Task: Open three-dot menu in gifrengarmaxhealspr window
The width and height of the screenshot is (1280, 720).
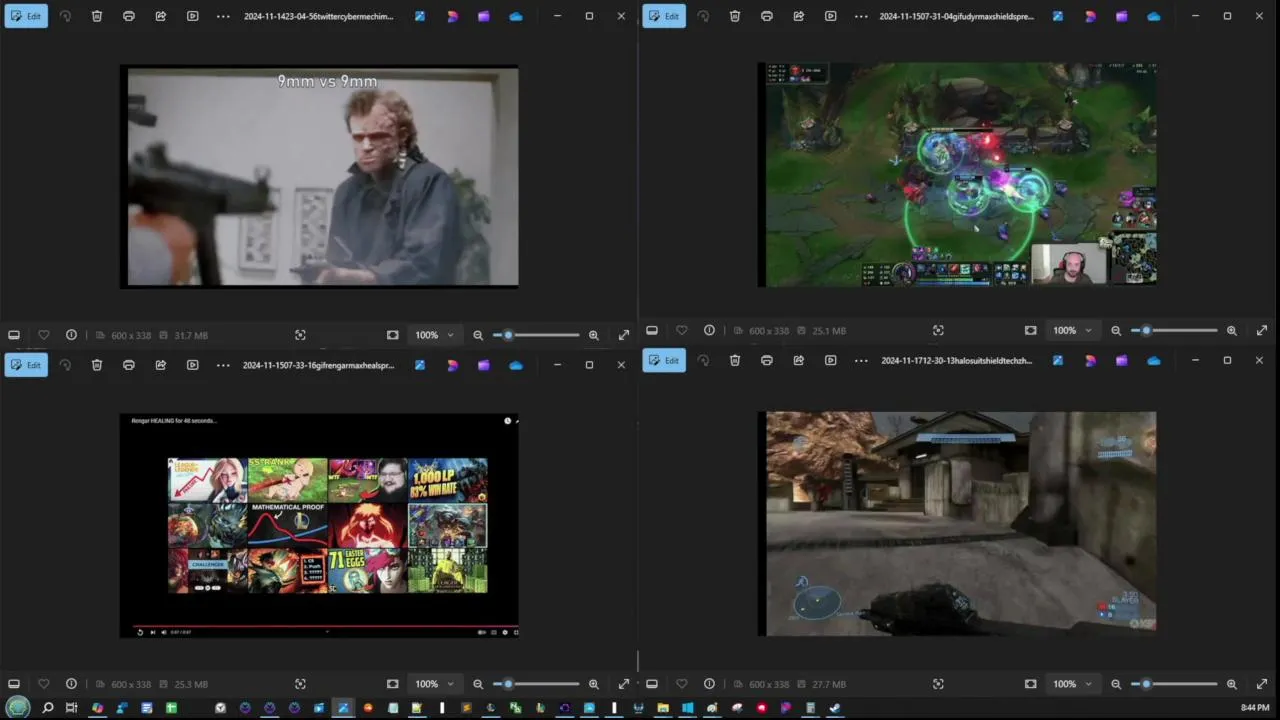Action: (223, 365)
